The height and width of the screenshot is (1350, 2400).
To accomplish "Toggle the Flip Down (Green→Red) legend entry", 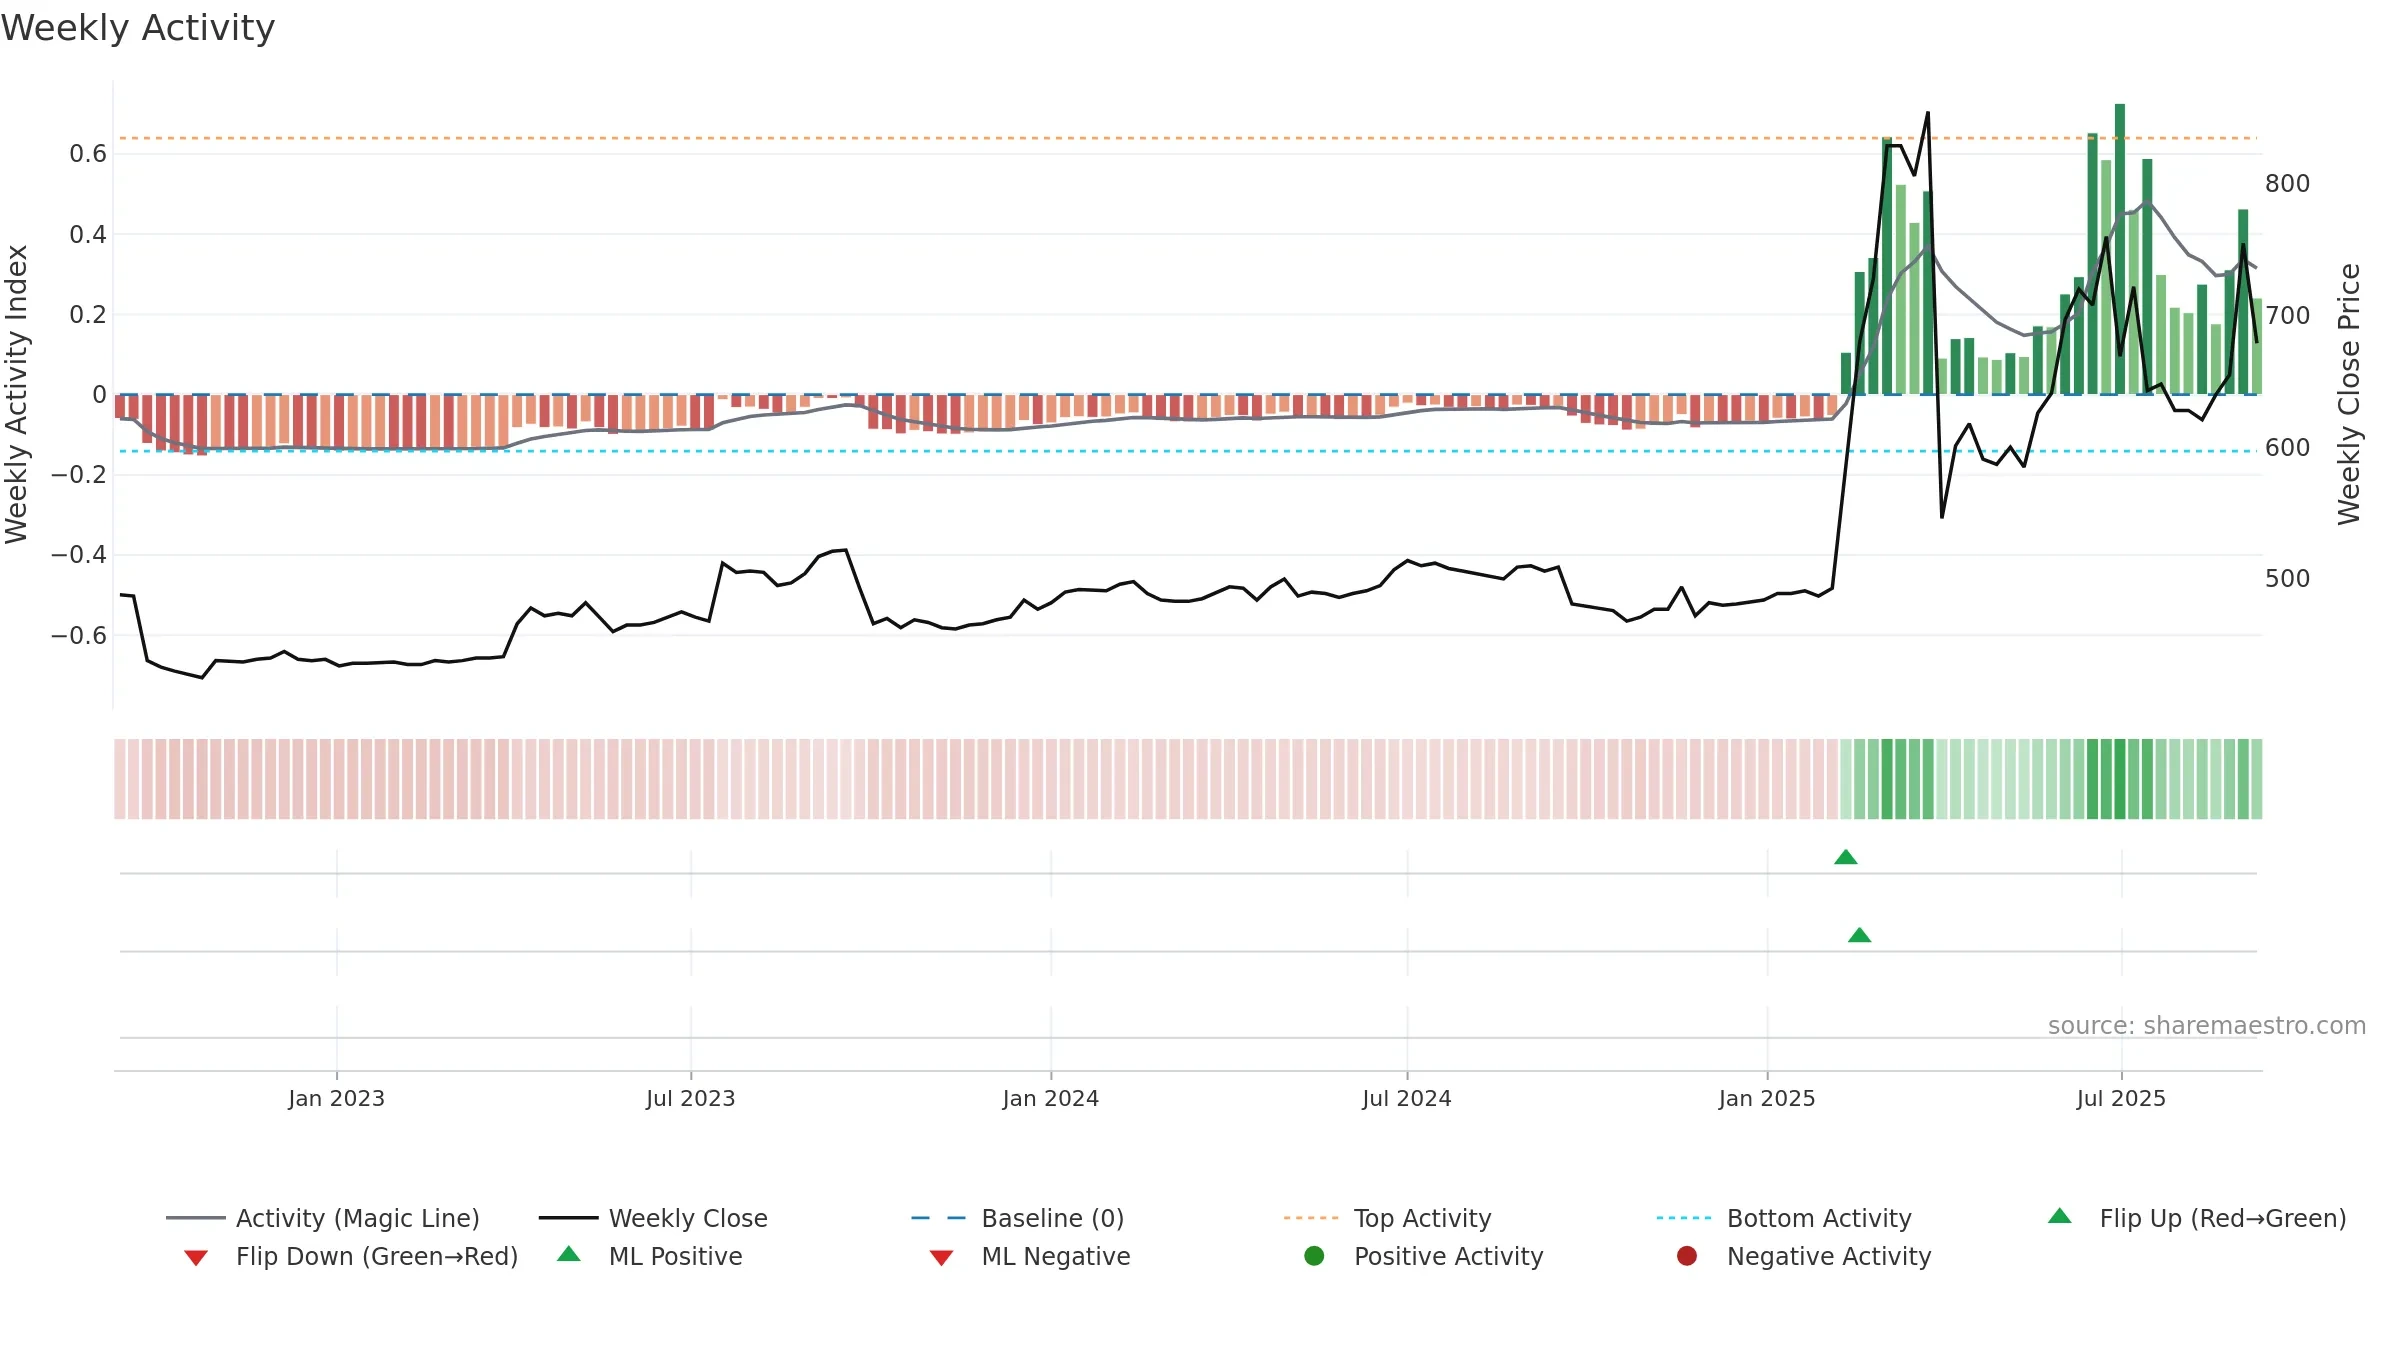I will 351,1256.
